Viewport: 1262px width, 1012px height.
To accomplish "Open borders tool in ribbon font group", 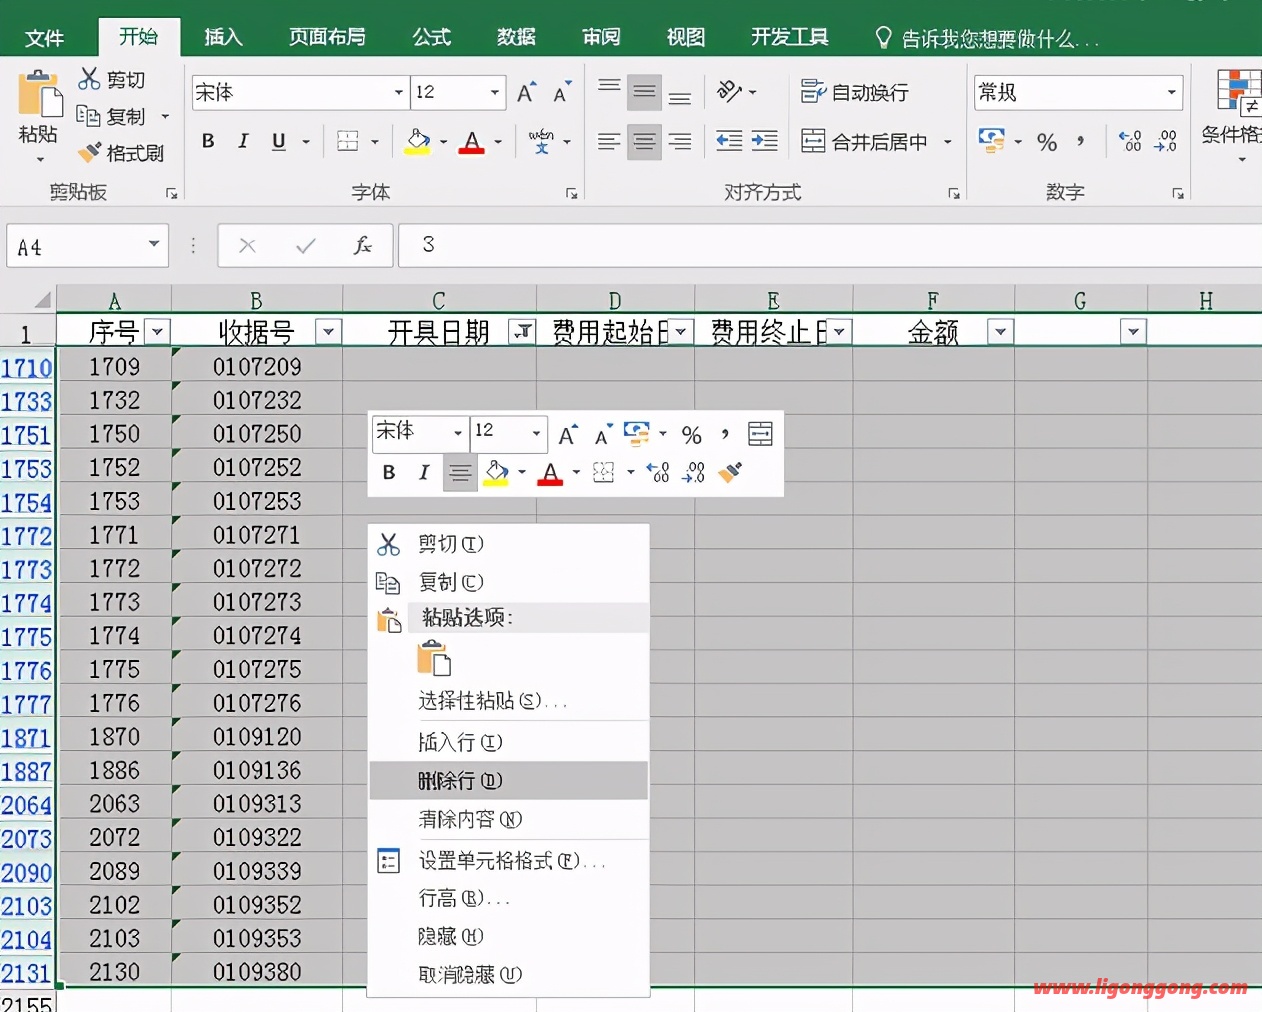I will (347, 141).
